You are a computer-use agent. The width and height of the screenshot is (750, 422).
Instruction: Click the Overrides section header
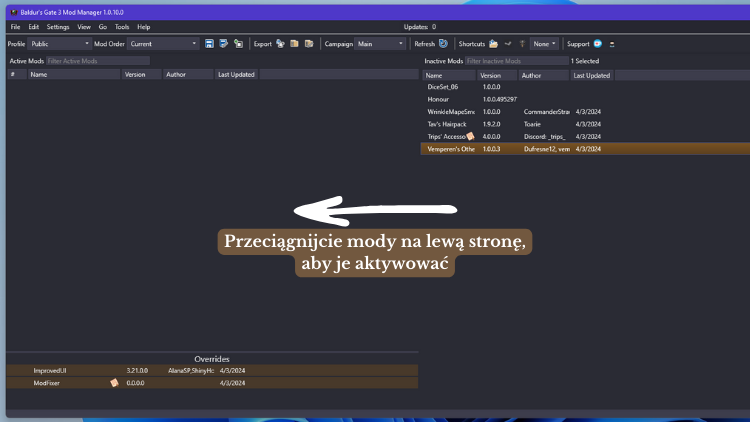[x=212, y=359]
